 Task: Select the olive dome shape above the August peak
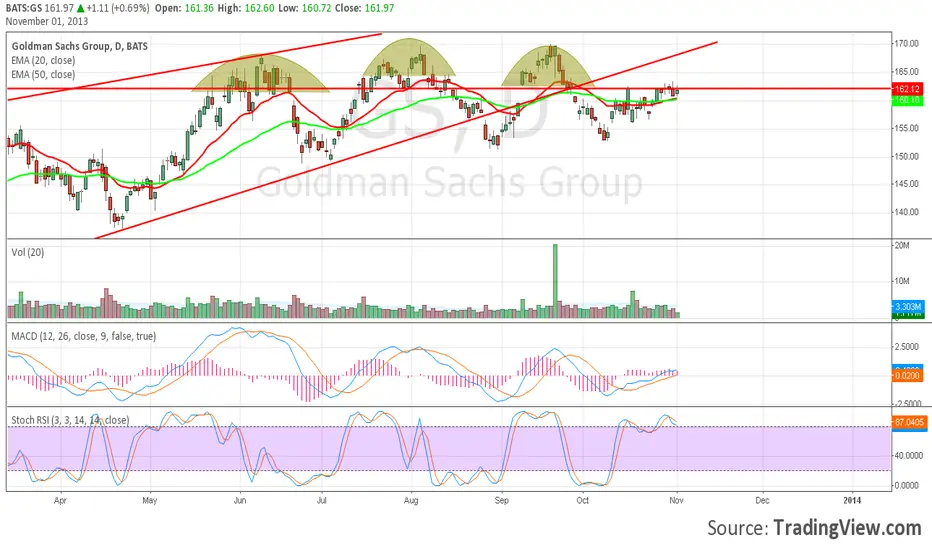[409, 58]
